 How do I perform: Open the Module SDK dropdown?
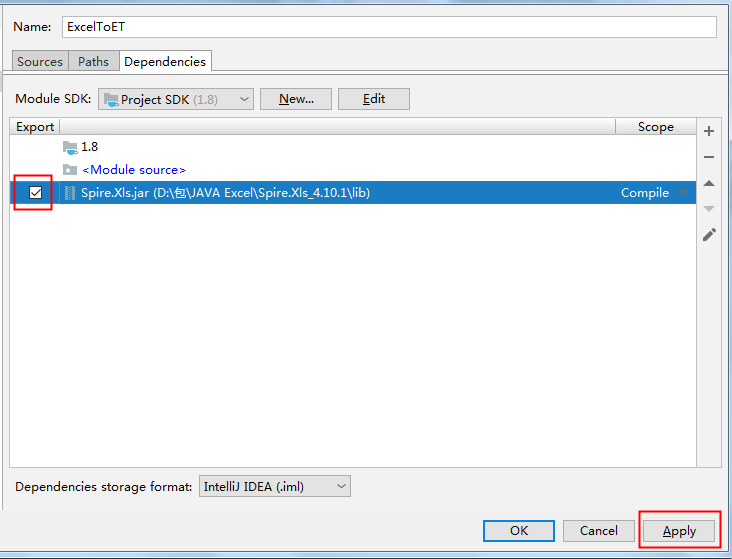pos(176,99)
